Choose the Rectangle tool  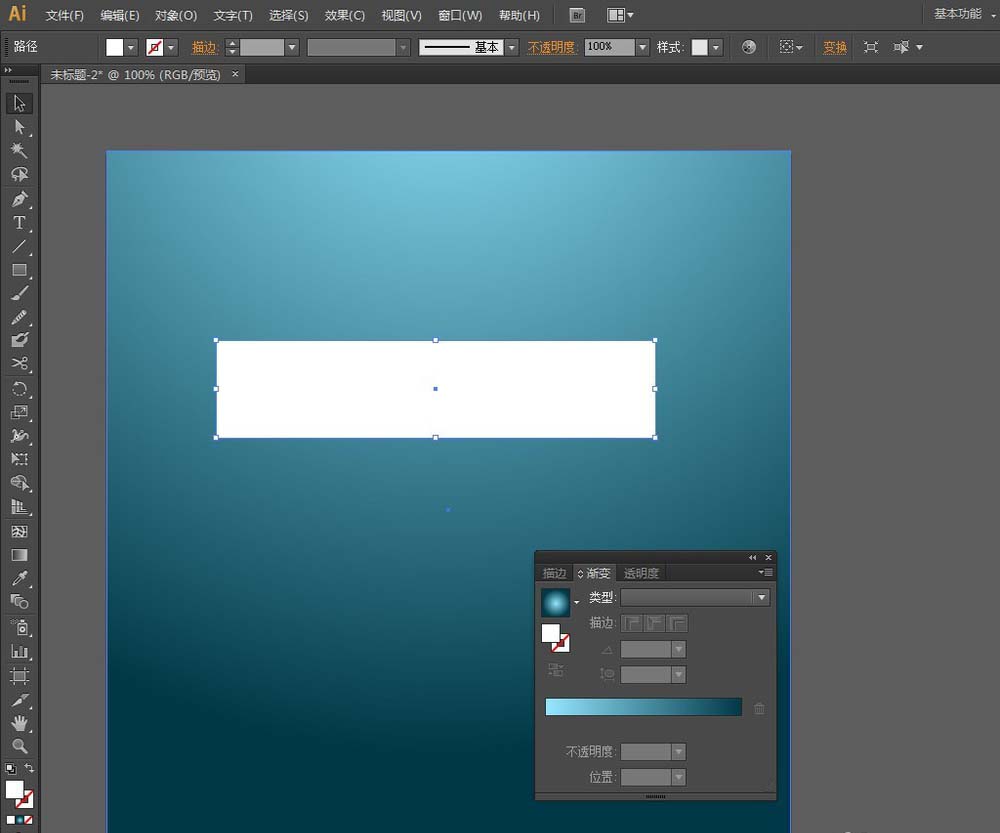click(19, 270)
